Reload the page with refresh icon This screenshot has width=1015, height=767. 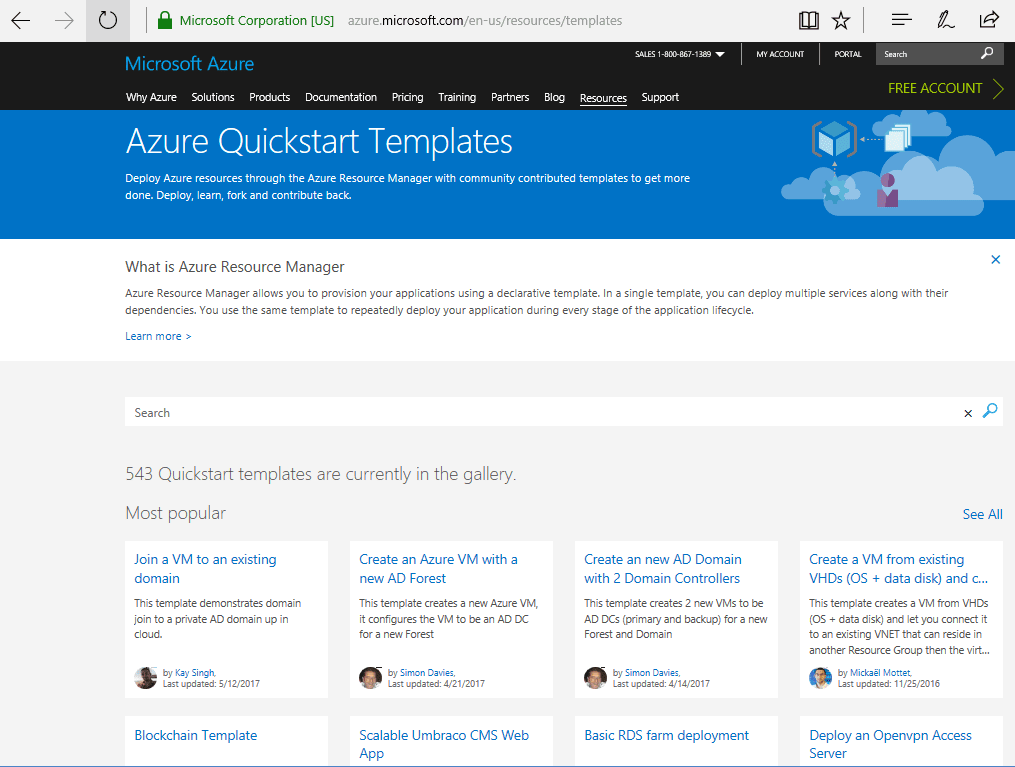[107, 21]
